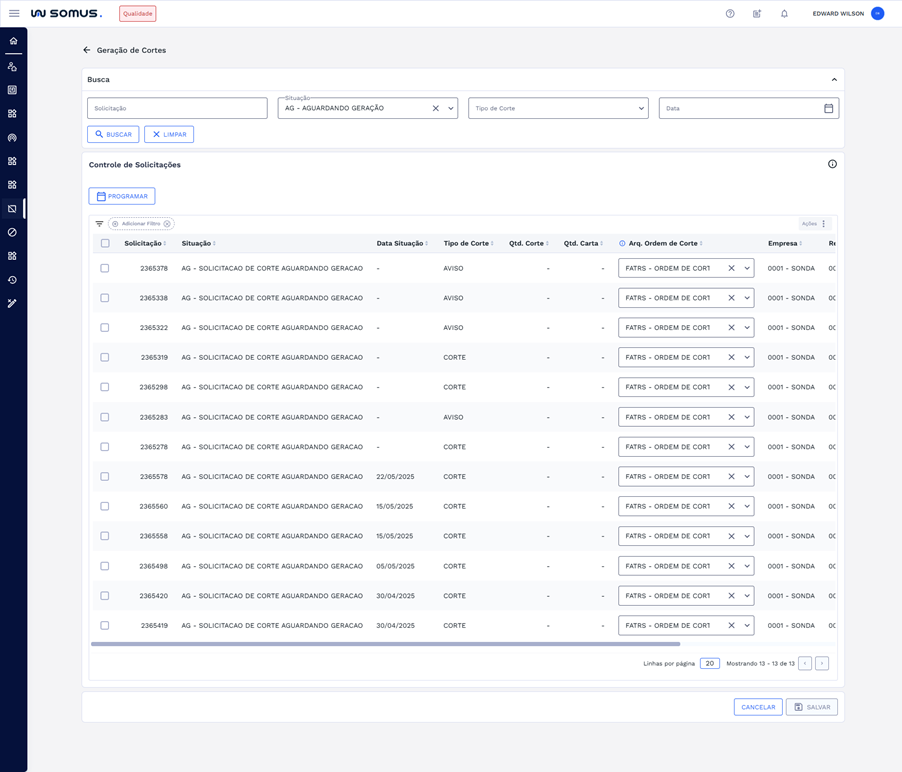Open the calendar picker in the Data field
The width and height of the screenshot is (902, 772).
point(828,108)
